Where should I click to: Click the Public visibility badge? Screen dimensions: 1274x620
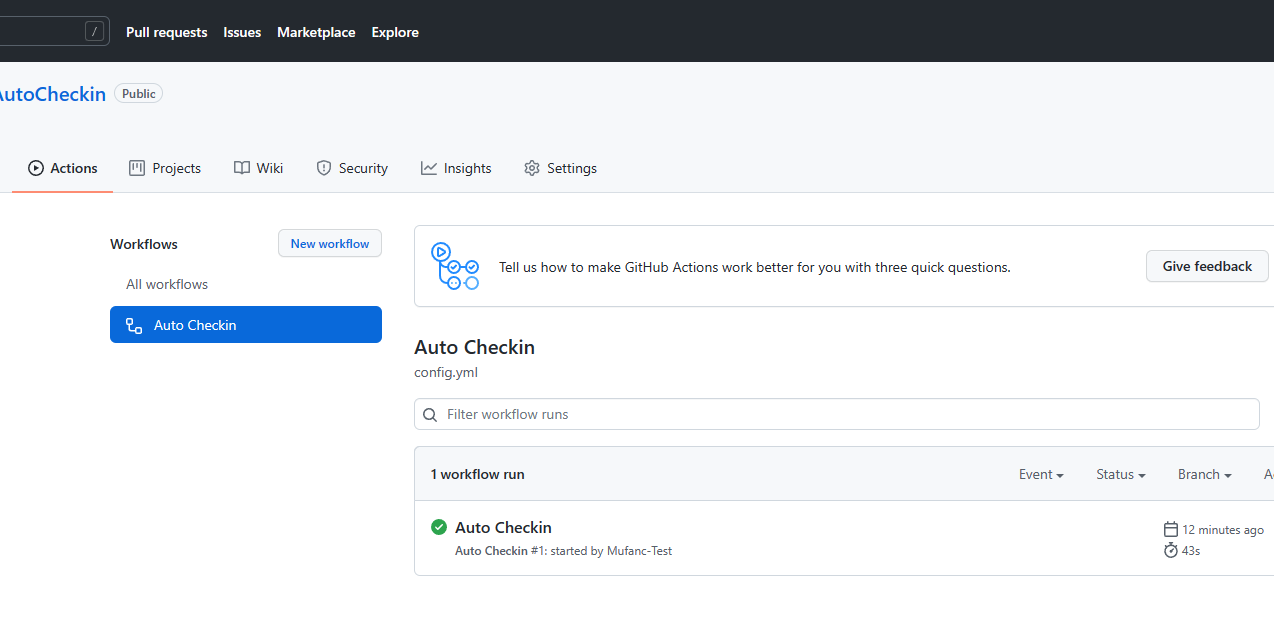139,93
